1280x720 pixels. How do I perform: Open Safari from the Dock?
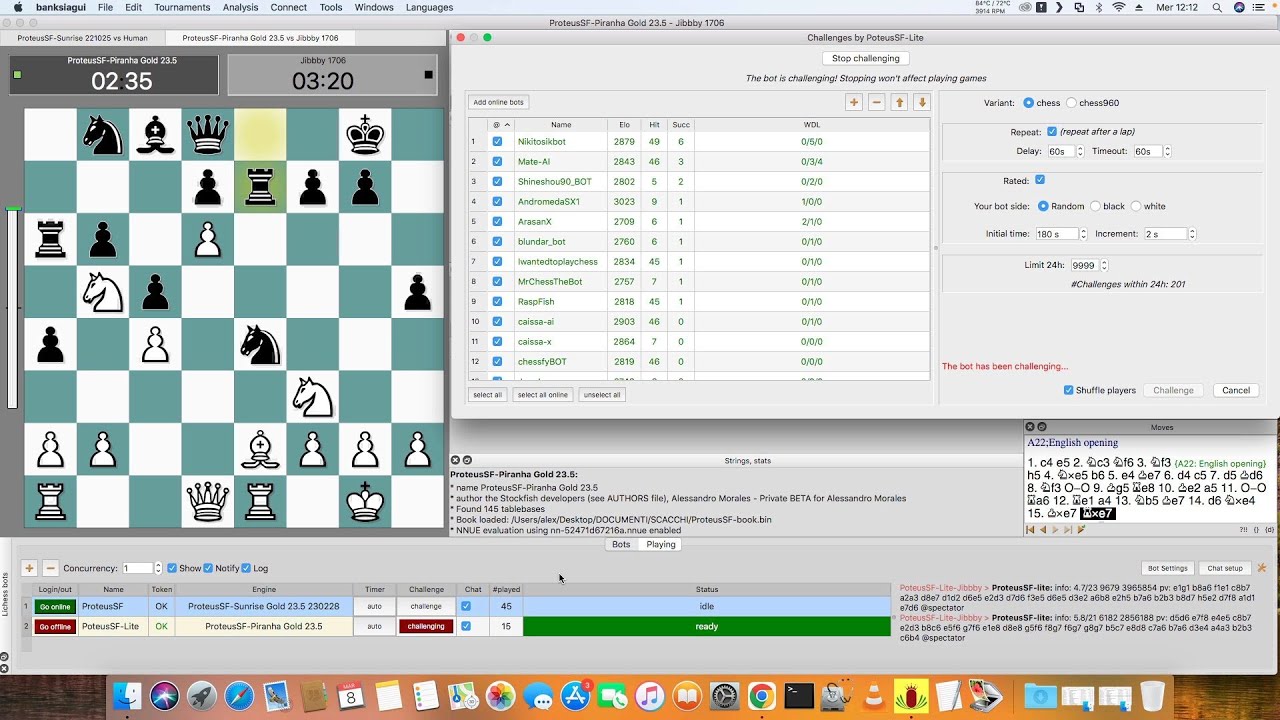coord(239,696)
